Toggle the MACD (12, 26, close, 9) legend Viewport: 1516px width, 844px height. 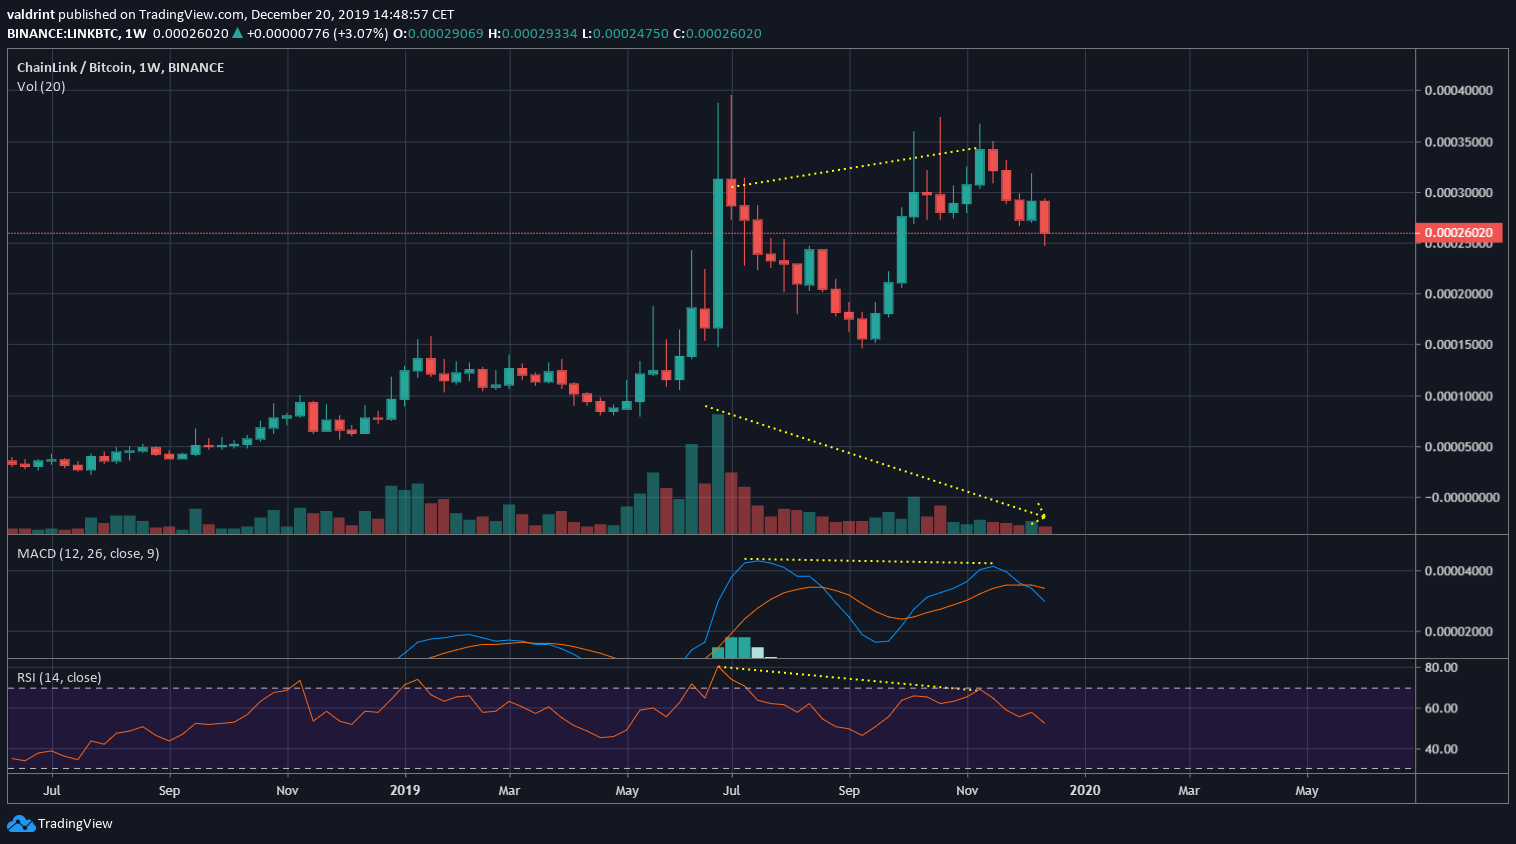tap(86, 552)
